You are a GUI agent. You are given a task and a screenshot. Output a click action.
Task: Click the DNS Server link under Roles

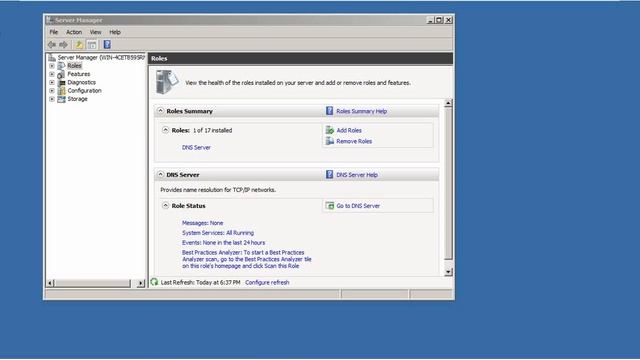pyautogui.click(x=196, y=147)
